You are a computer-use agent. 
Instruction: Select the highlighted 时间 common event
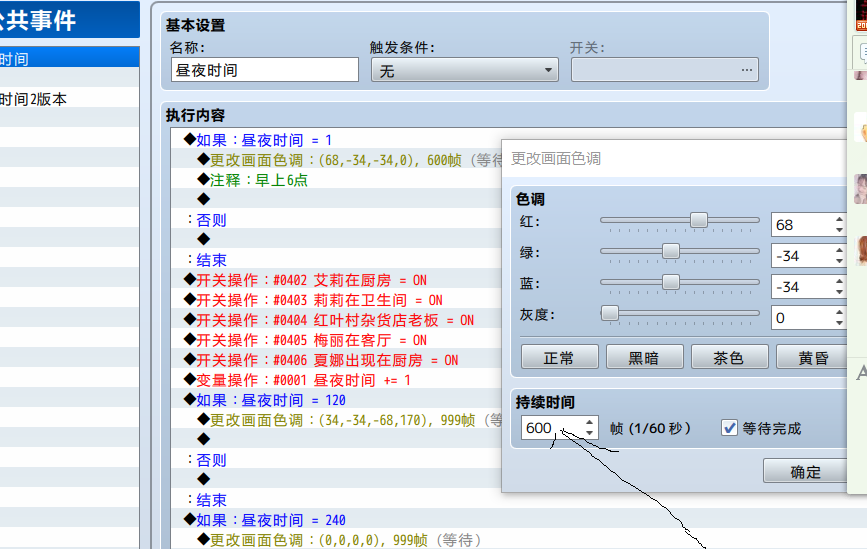pyautogui.click(x=69, y=58)
